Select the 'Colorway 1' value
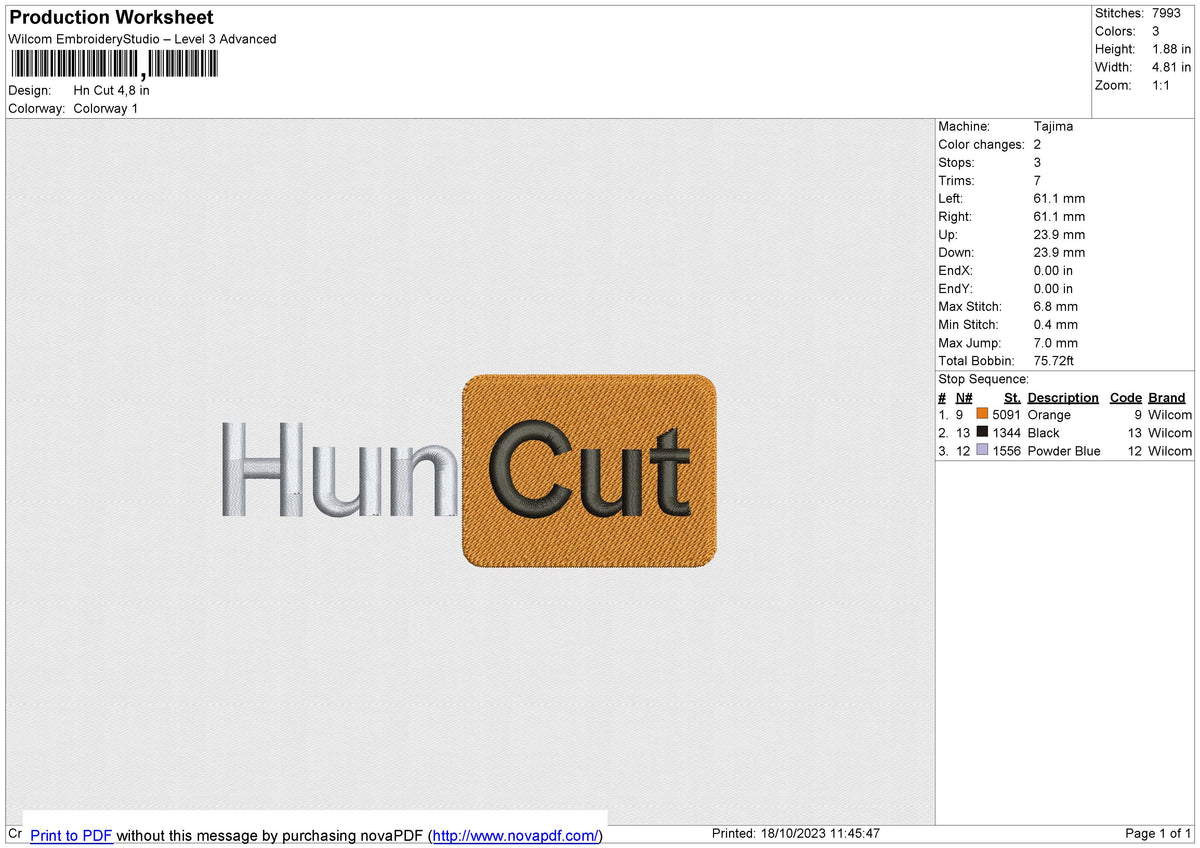The width and height of the screenshot is (1200, 848). click(105, 108)
